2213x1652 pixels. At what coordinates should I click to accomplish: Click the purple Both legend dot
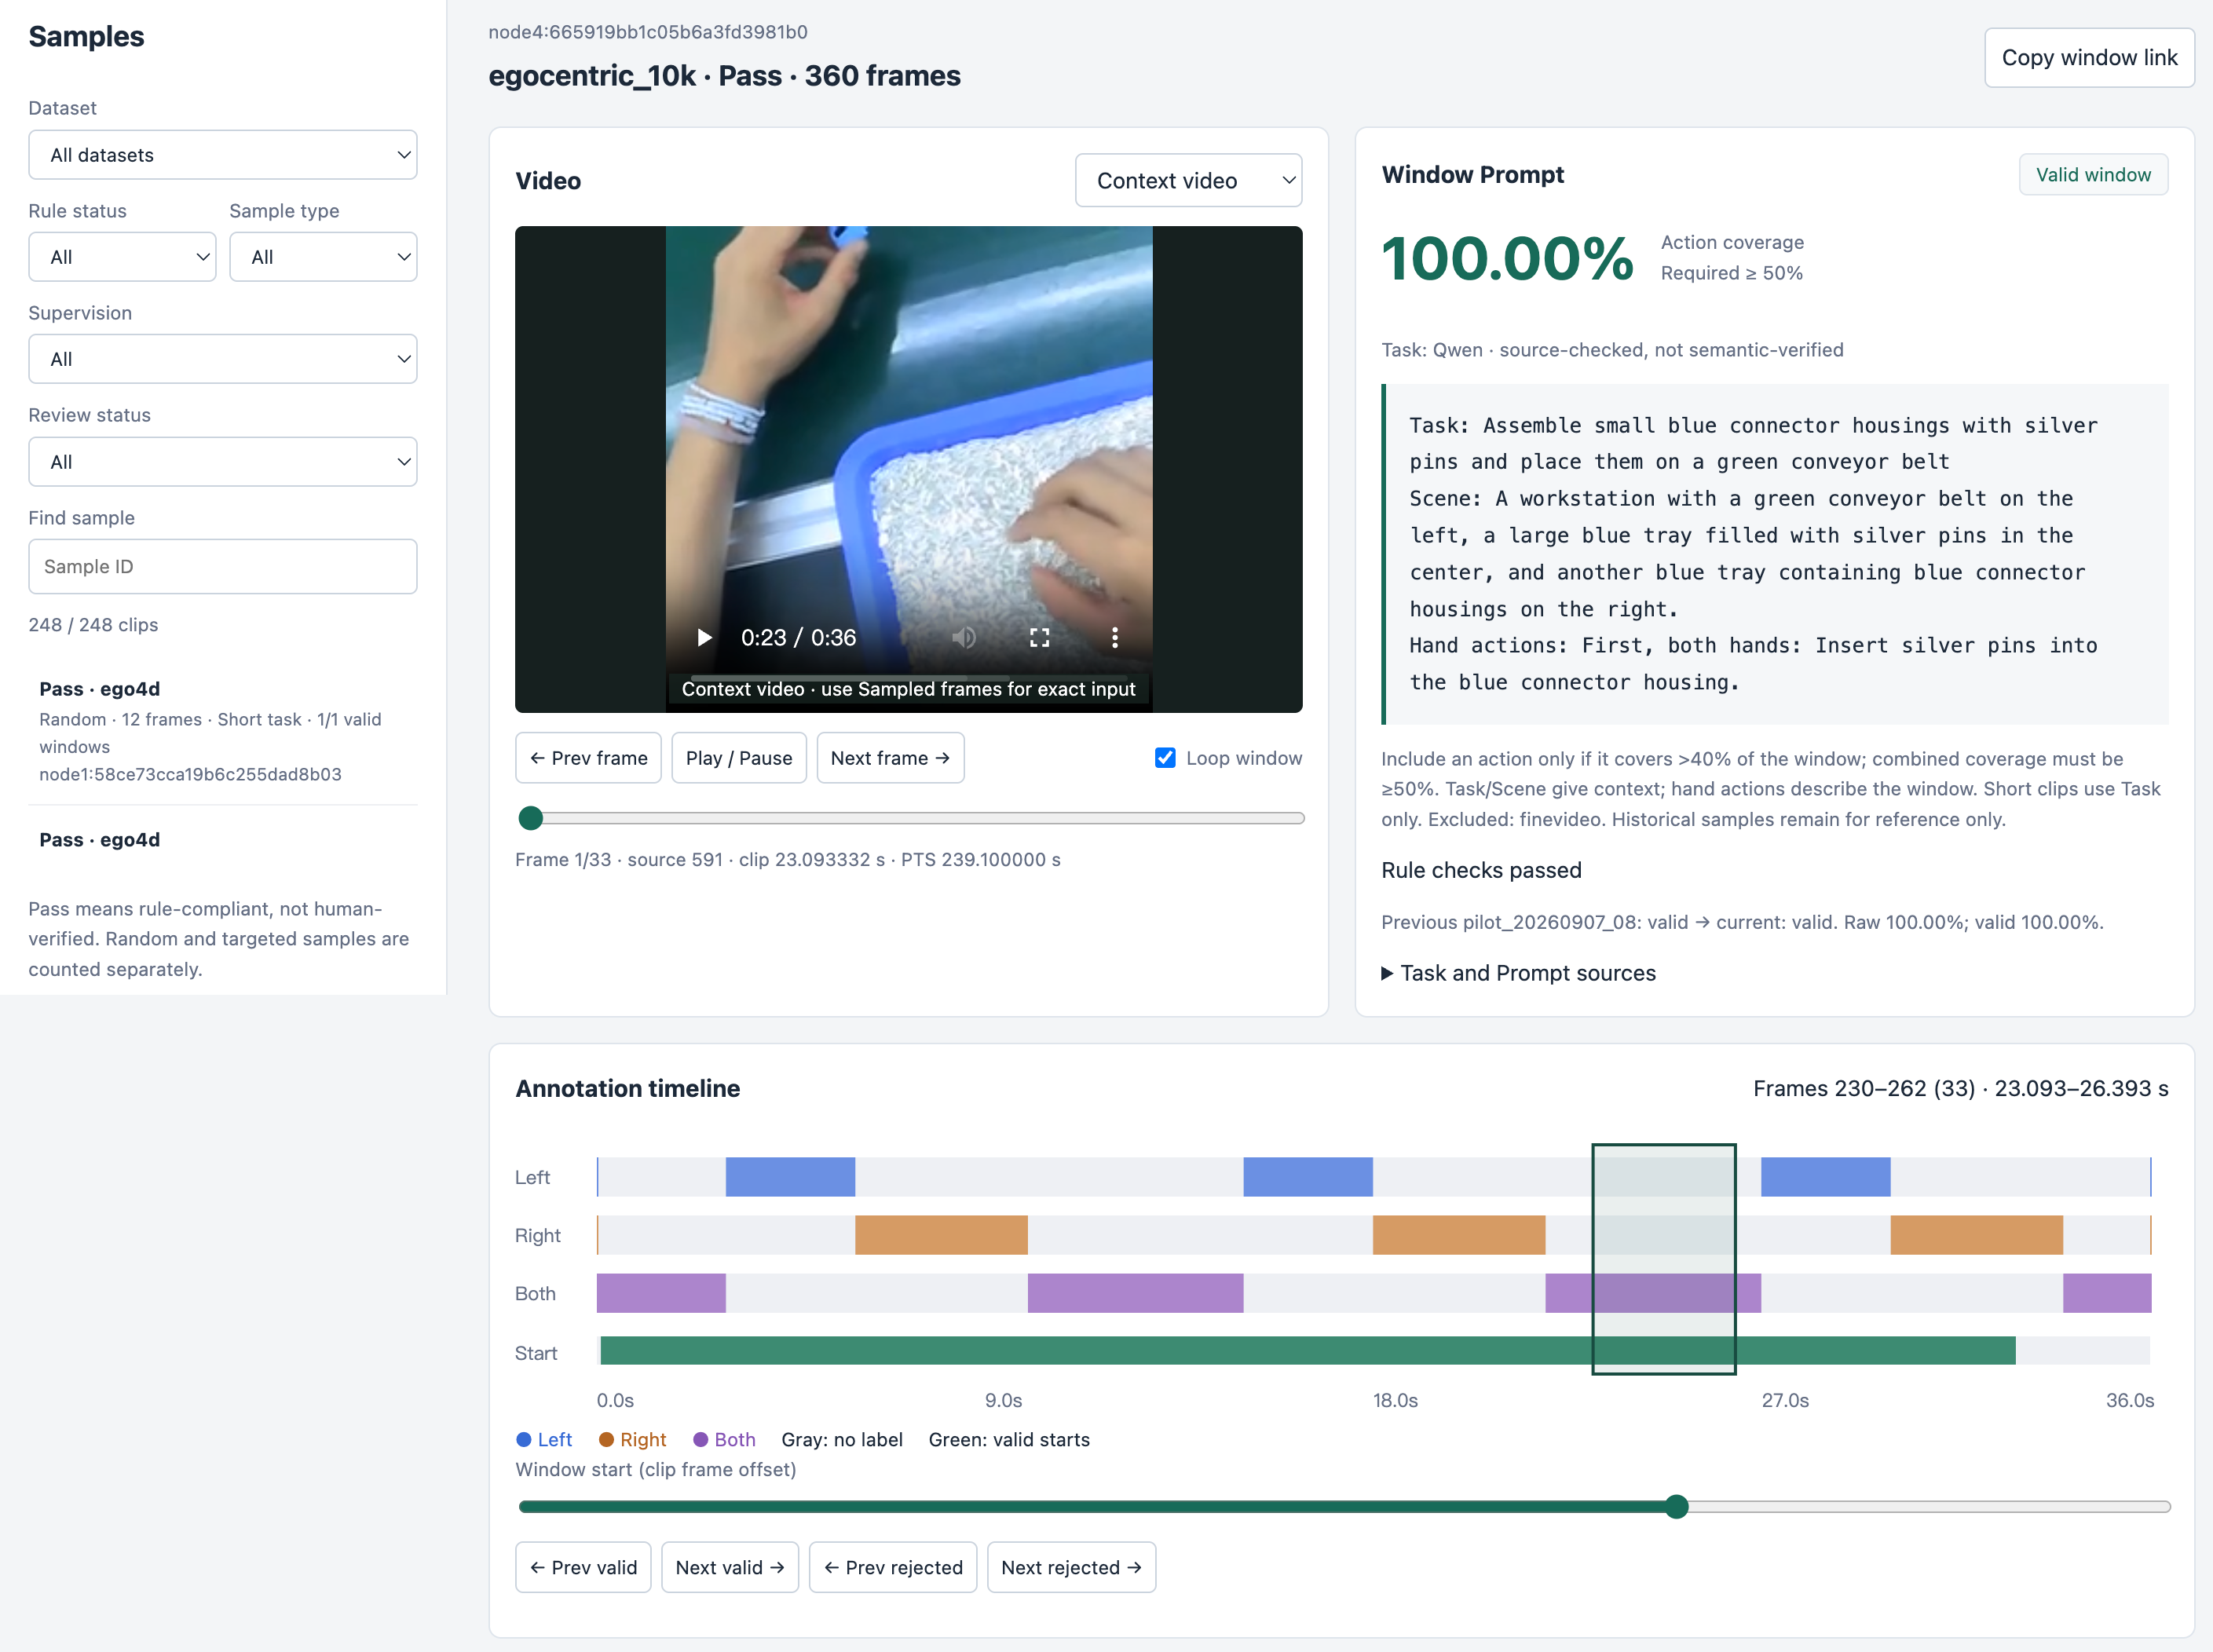pos(700,1440)
